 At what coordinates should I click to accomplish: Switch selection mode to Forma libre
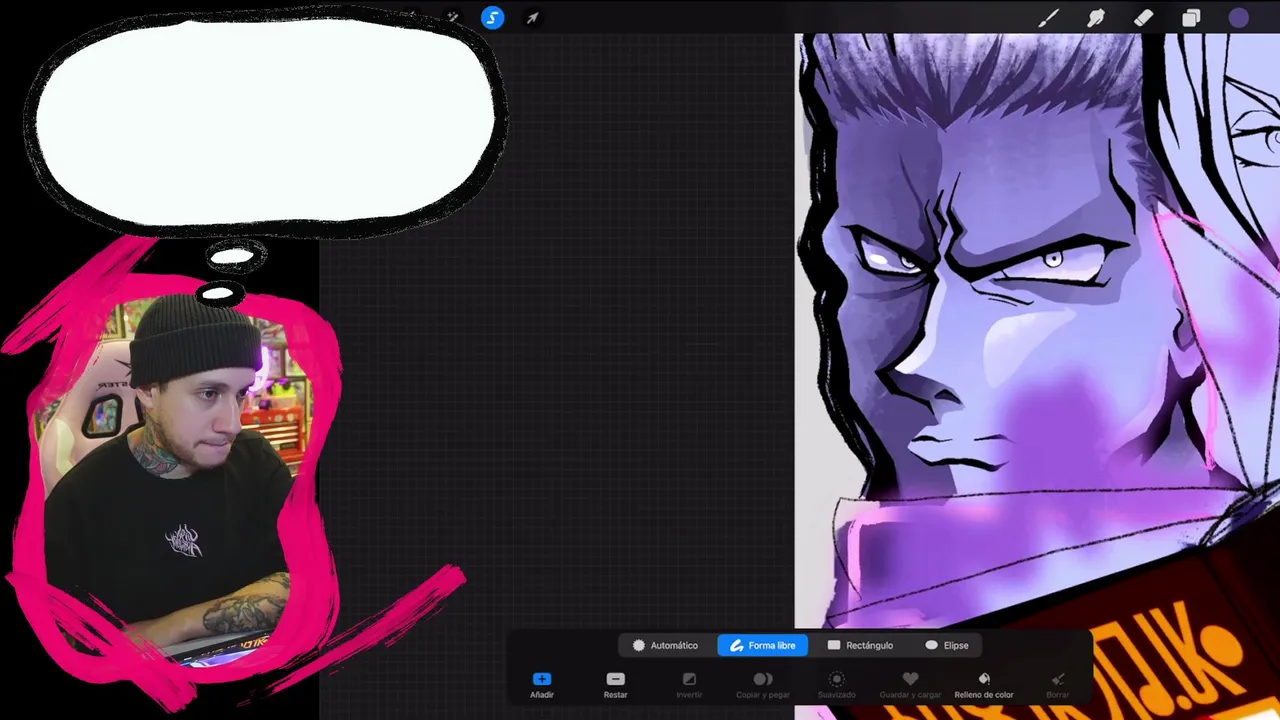[762, 645]
